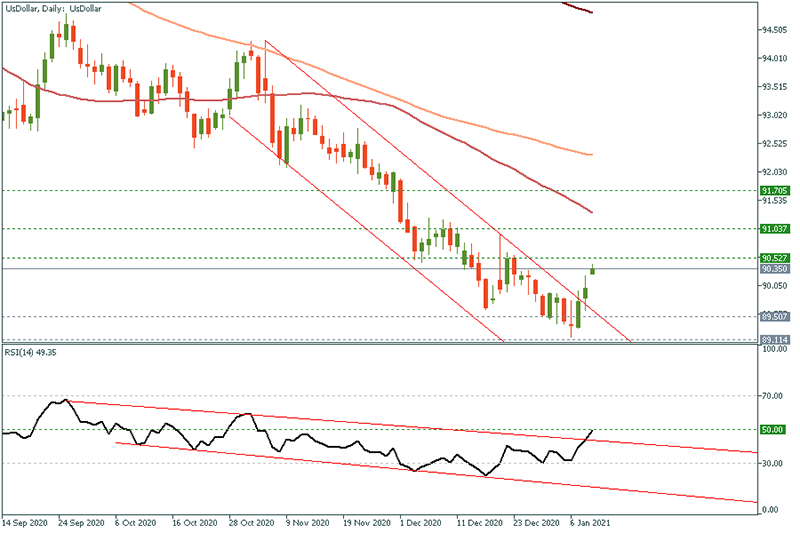800x533 pixels.
Task: Click the 91.037 green price level label
Action: click(x=776, y=229)
